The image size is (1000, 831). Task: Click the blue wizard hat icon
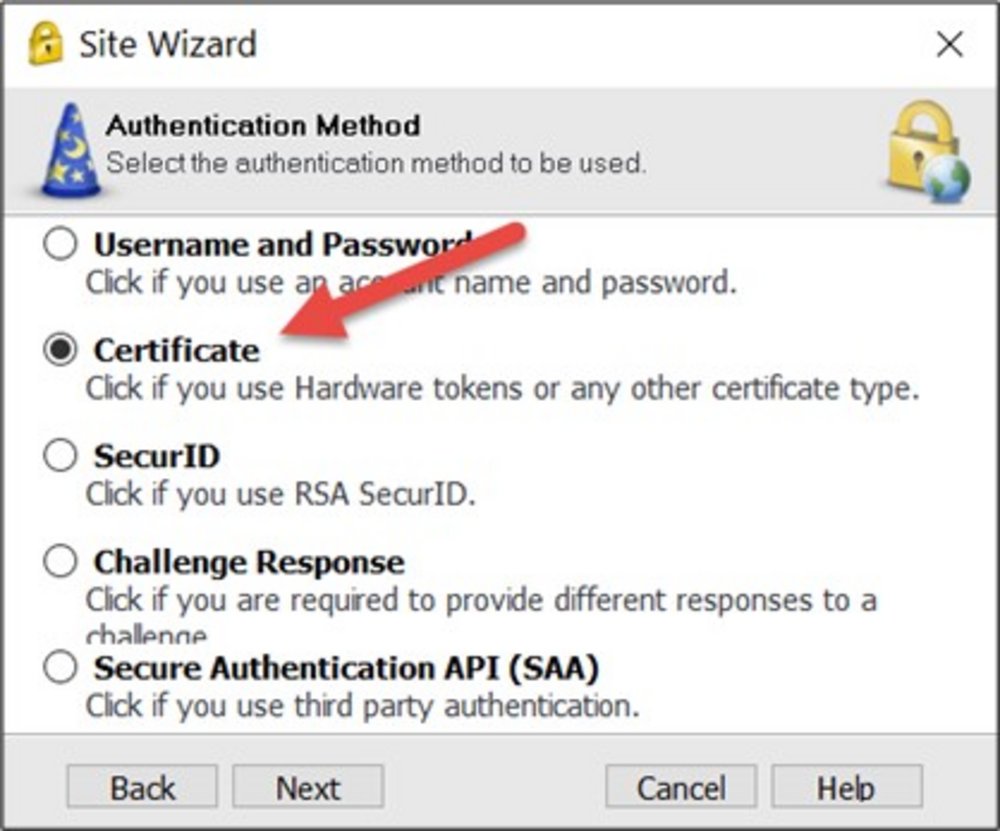tap(70, 149)
